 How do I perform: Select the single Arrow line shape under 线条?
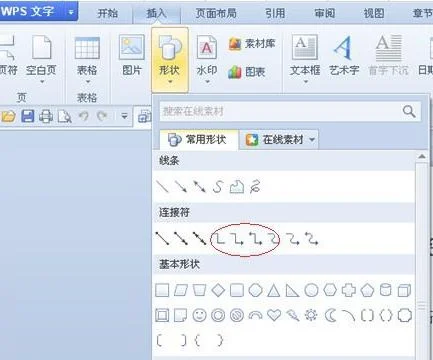pos(181,187)
